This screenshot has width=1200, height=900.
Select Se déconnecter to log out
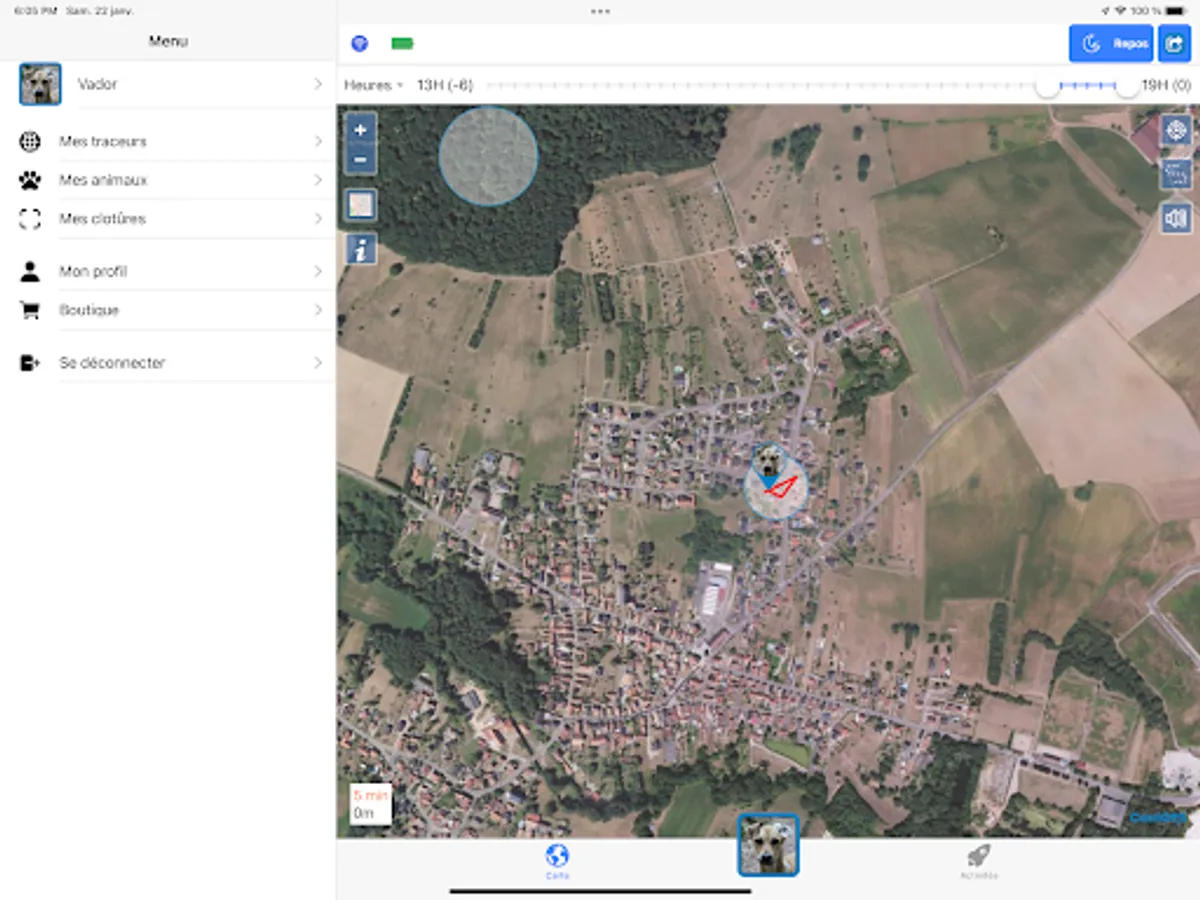(168, 363)
